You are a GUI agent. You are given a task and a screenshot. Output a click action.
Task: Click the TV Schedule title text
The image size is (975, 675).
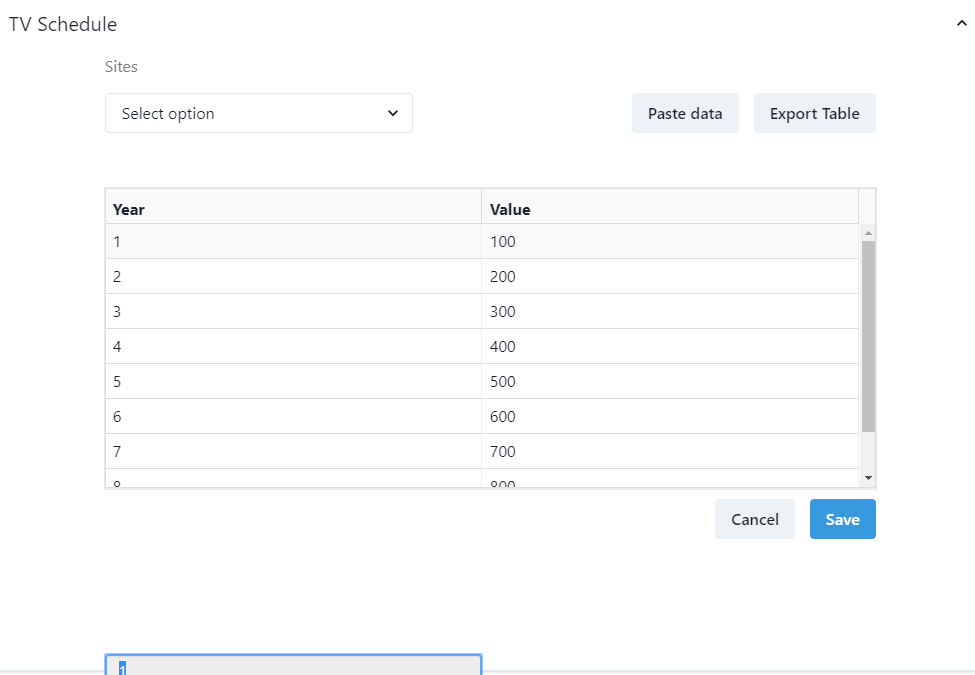click(x=62, y=24)
